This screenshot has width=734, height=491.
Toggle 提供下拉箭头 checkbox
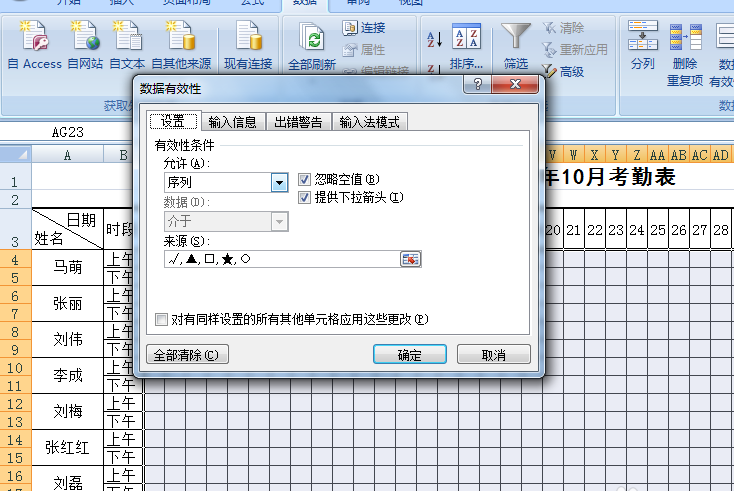(x=304, y=198)
